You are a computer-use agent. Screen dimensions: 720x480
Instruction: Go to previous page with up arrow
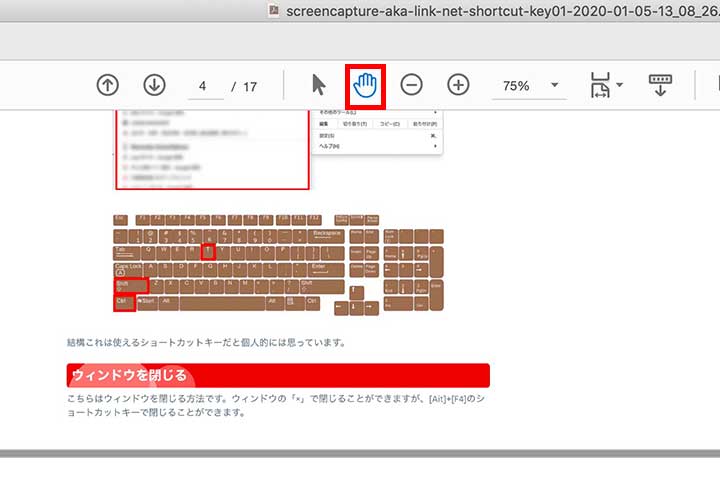pyautogui.click(x=107, y=85)
